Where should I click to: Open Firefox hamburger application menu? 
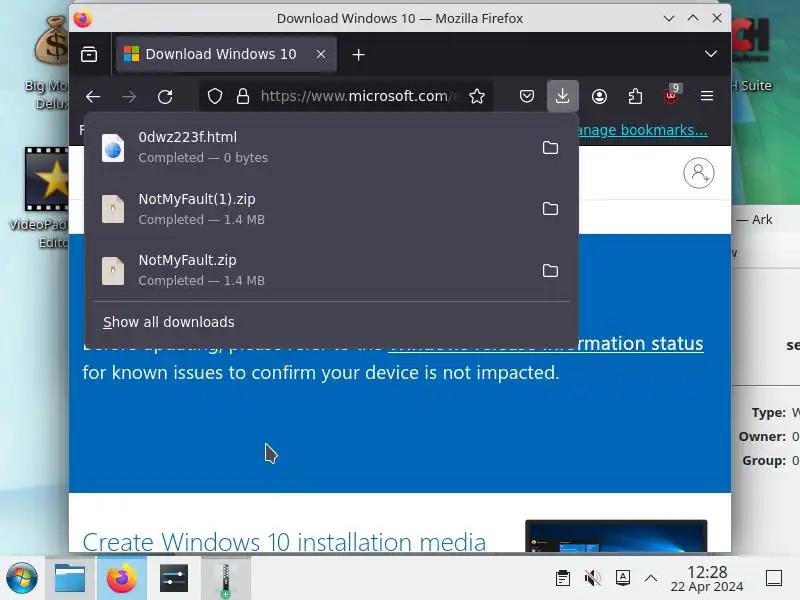pyautogui.click(x=707, y=96)
